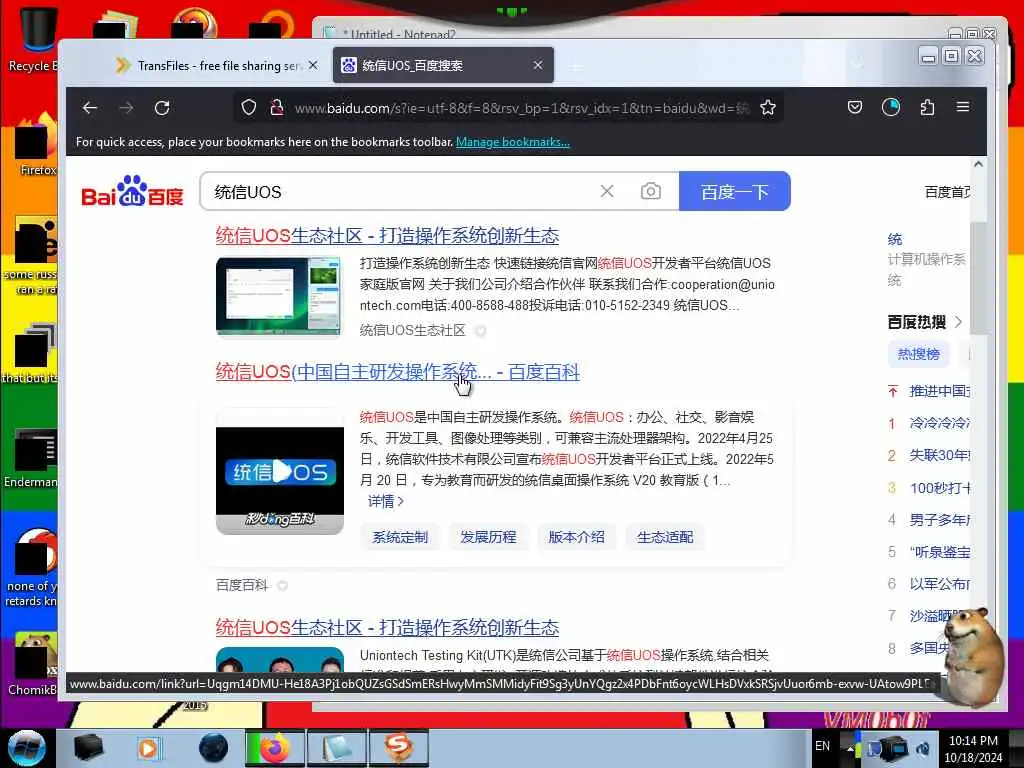Reload the Baidu page

[162, 108]
